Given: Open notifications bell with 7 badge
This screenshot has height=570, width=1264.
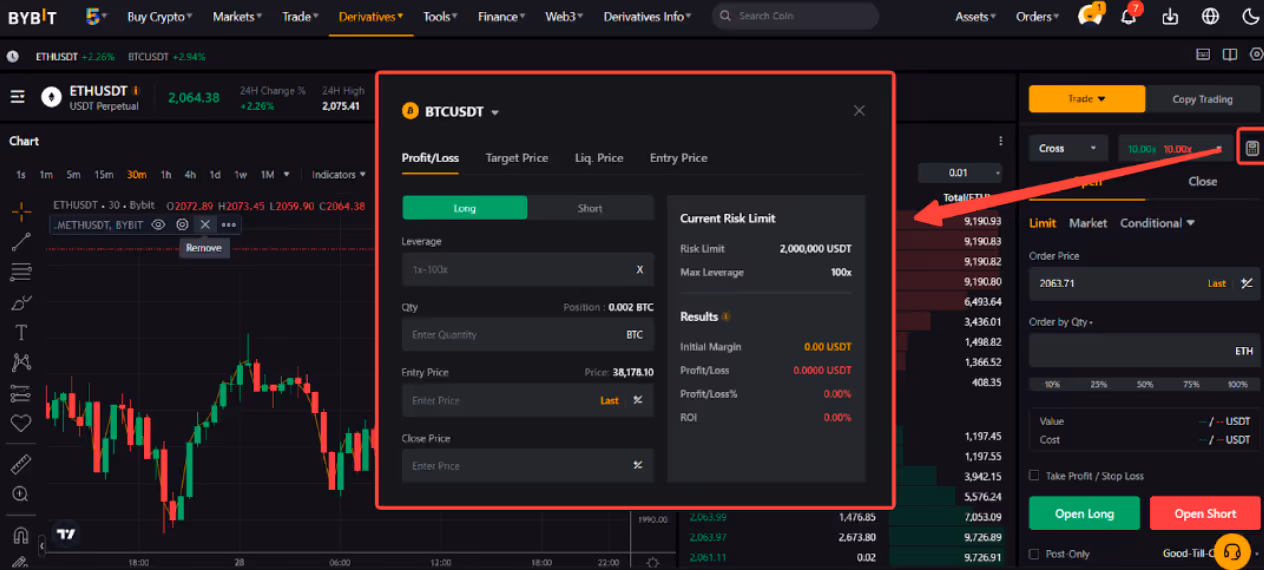Looking at the screenshot, I should (1130, 16).
